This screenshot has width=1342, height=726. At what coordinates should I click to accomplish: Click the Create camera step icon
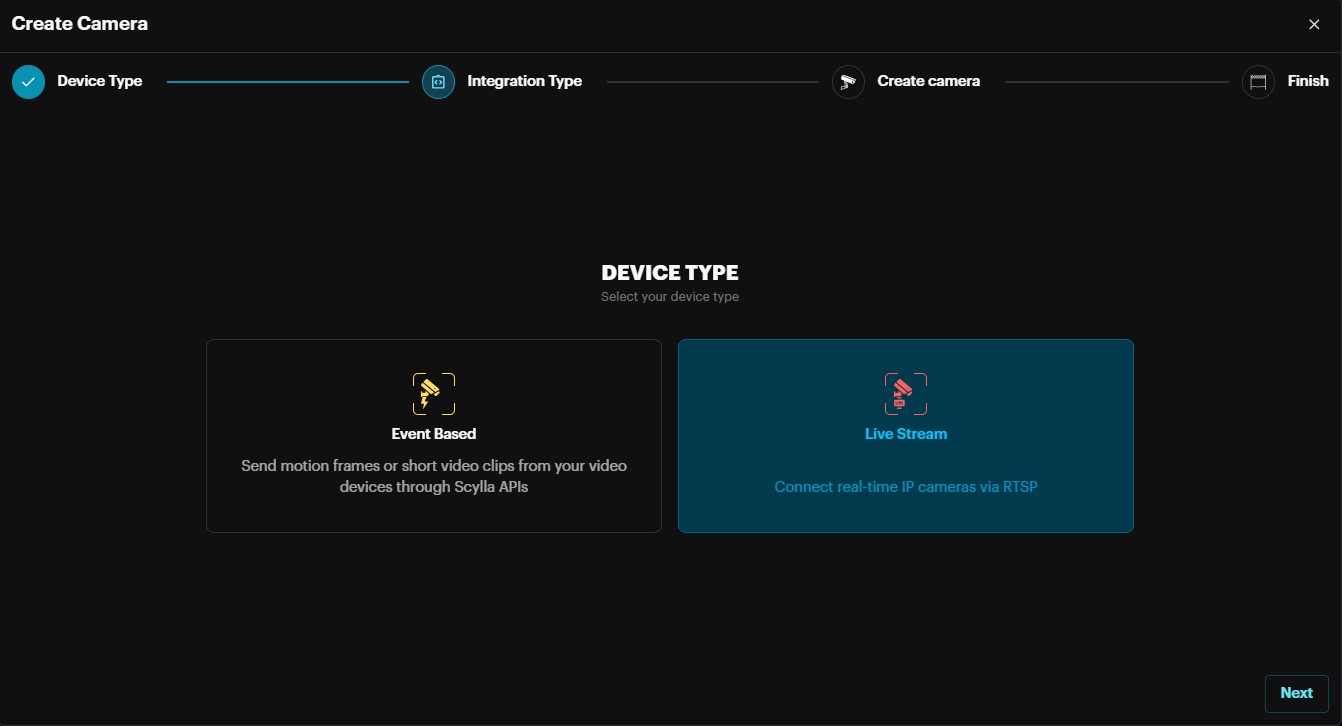[848, 82]
